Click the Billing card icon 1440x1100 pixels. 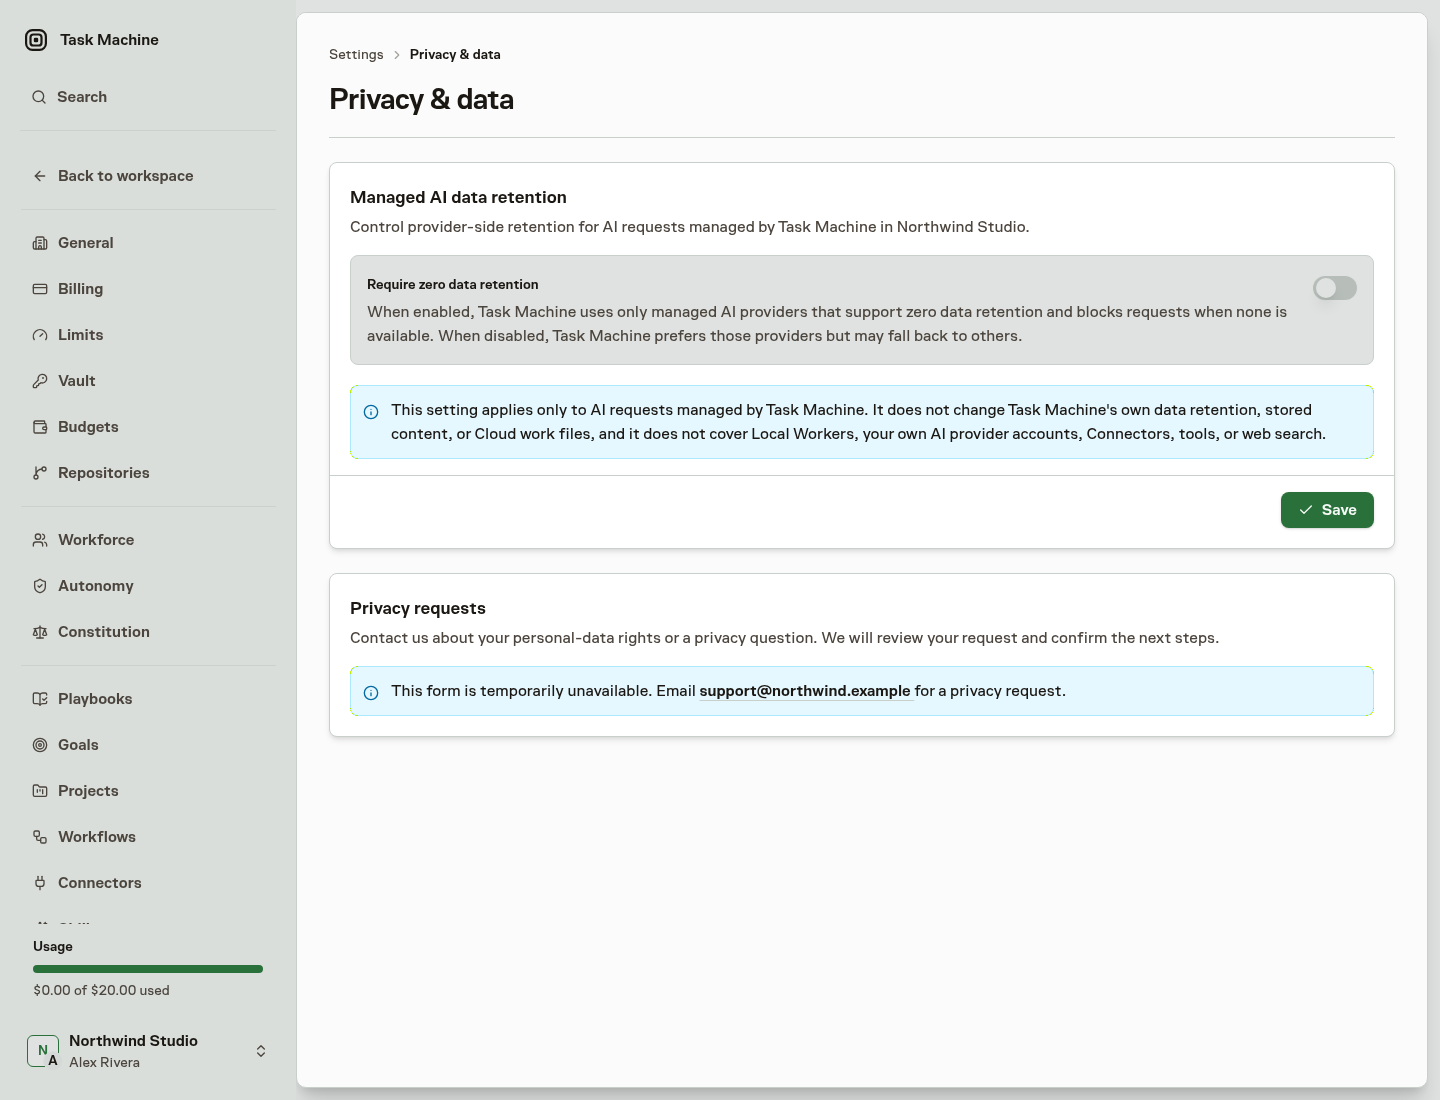(40, 289)
